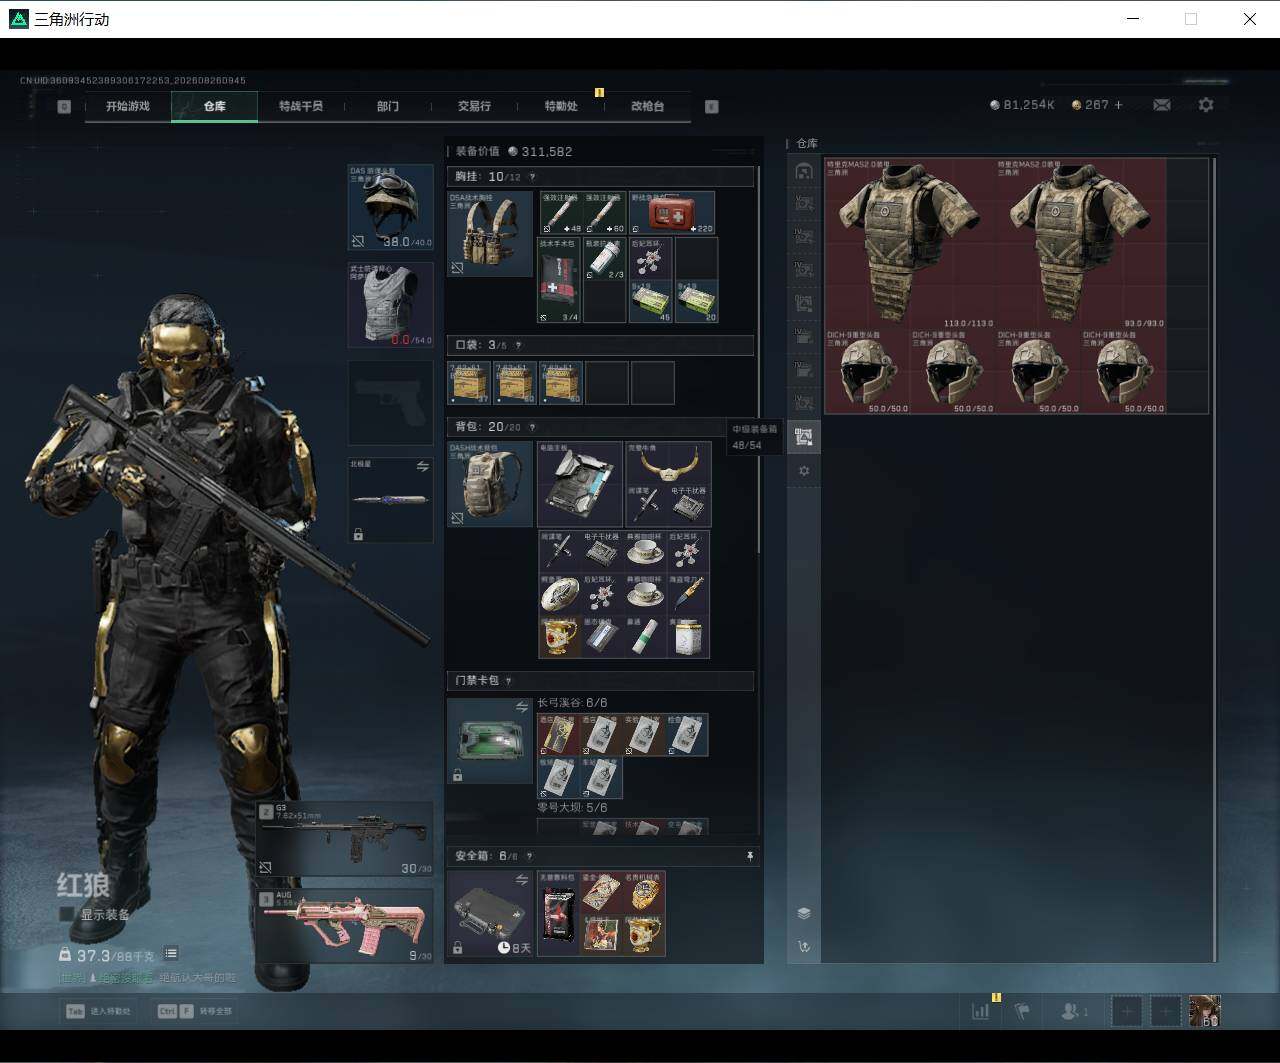Click the lock icon on the keycard pack
Screen dimensions: 1280x1063
point(457,775)
